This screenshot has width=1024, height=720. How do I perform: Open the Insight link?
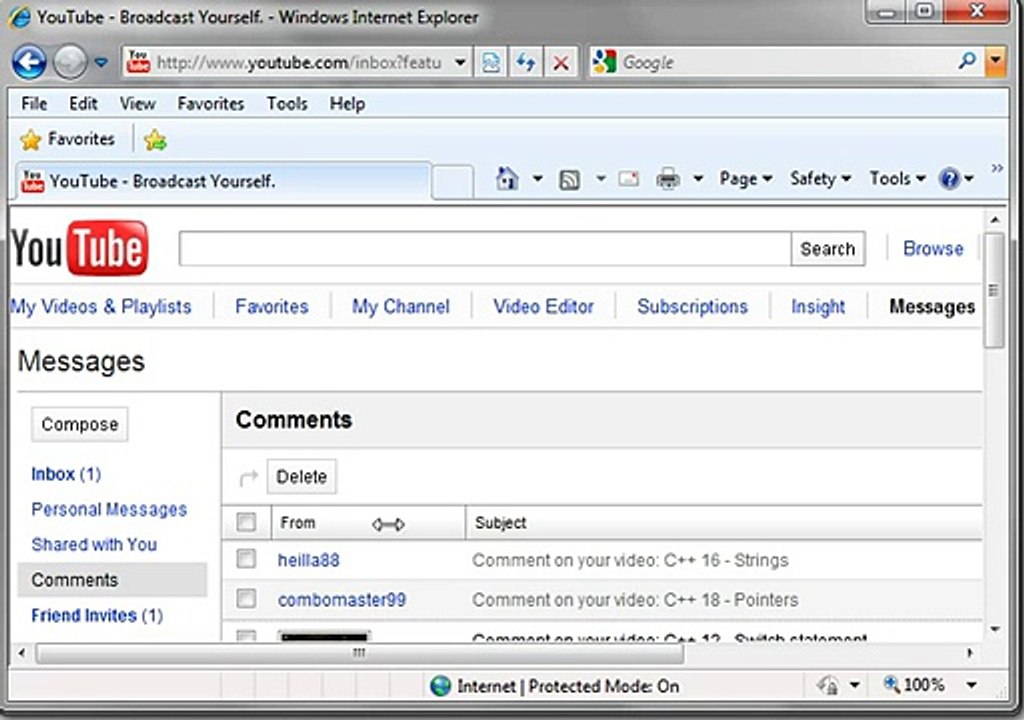coord(818,306)
